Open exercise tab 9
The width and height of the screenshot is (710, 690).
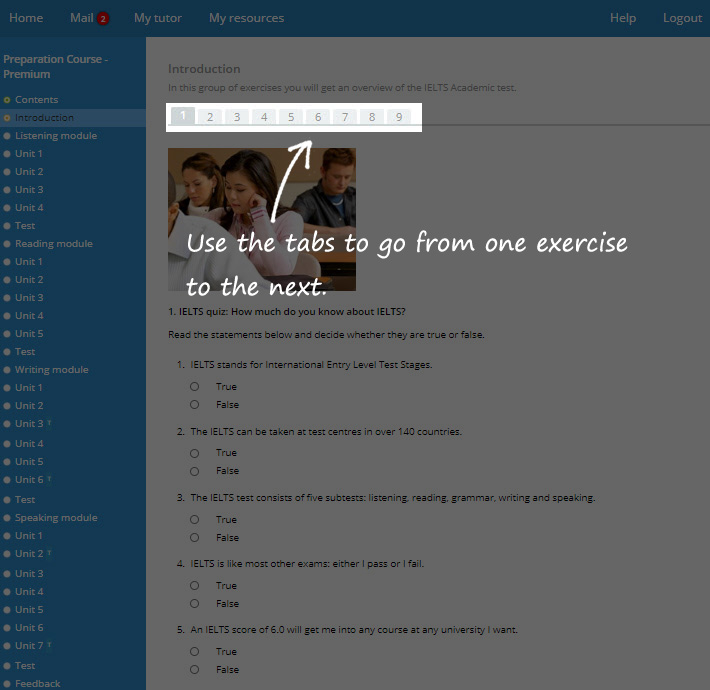[399, 117]
